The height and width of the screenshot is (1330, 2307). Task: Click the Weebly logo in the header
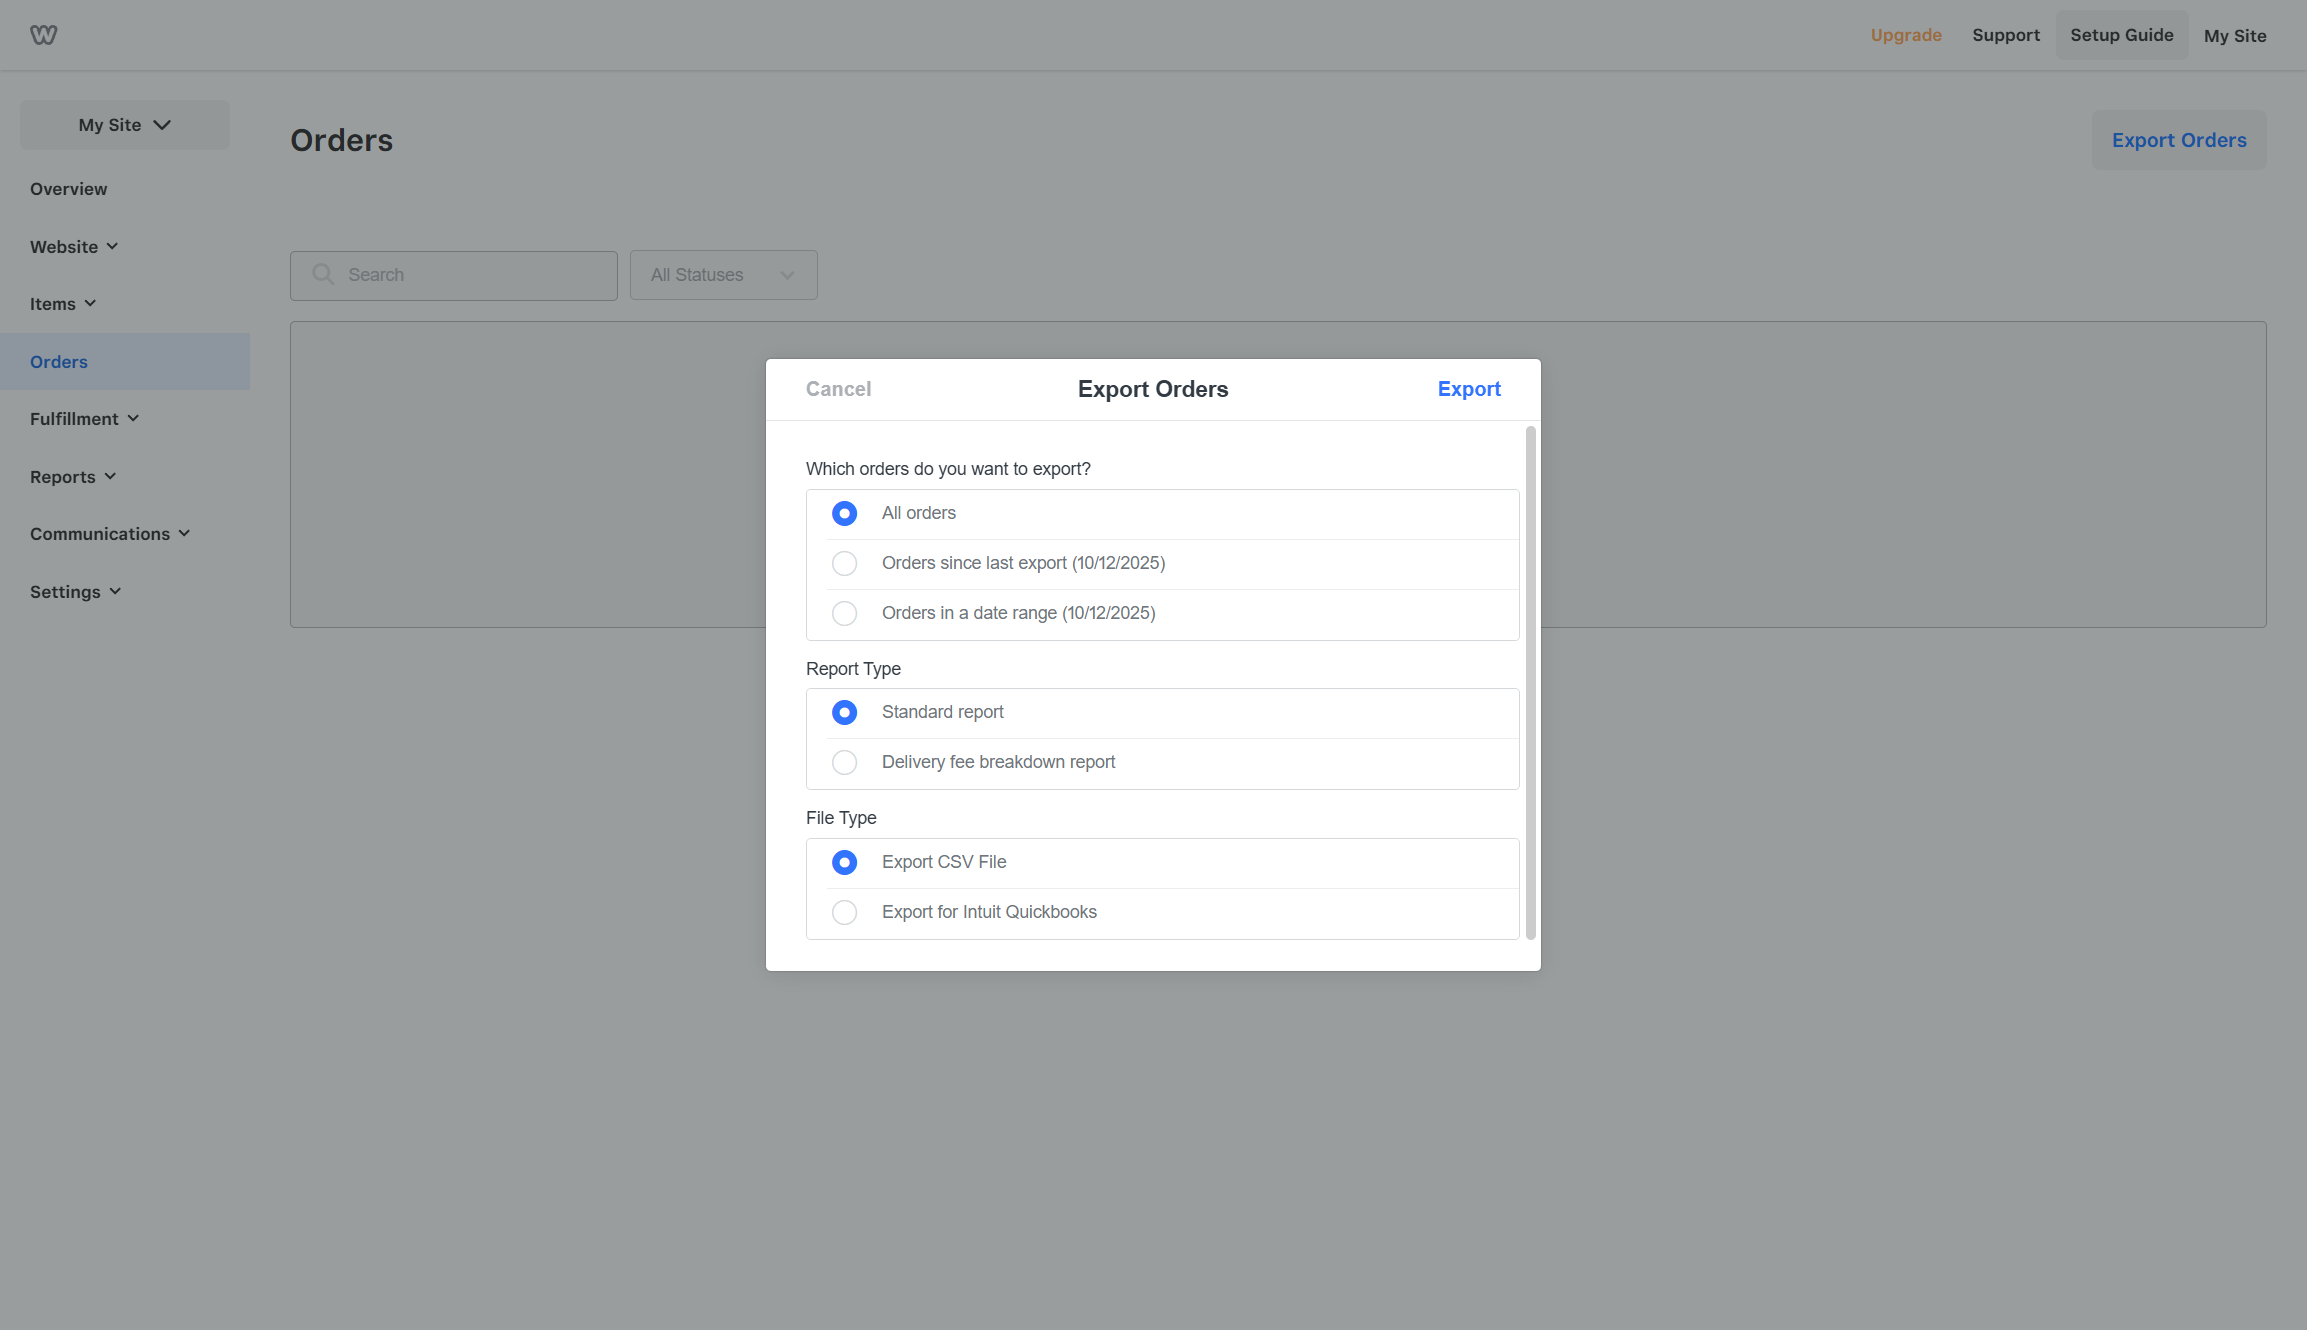click(43, 34)
